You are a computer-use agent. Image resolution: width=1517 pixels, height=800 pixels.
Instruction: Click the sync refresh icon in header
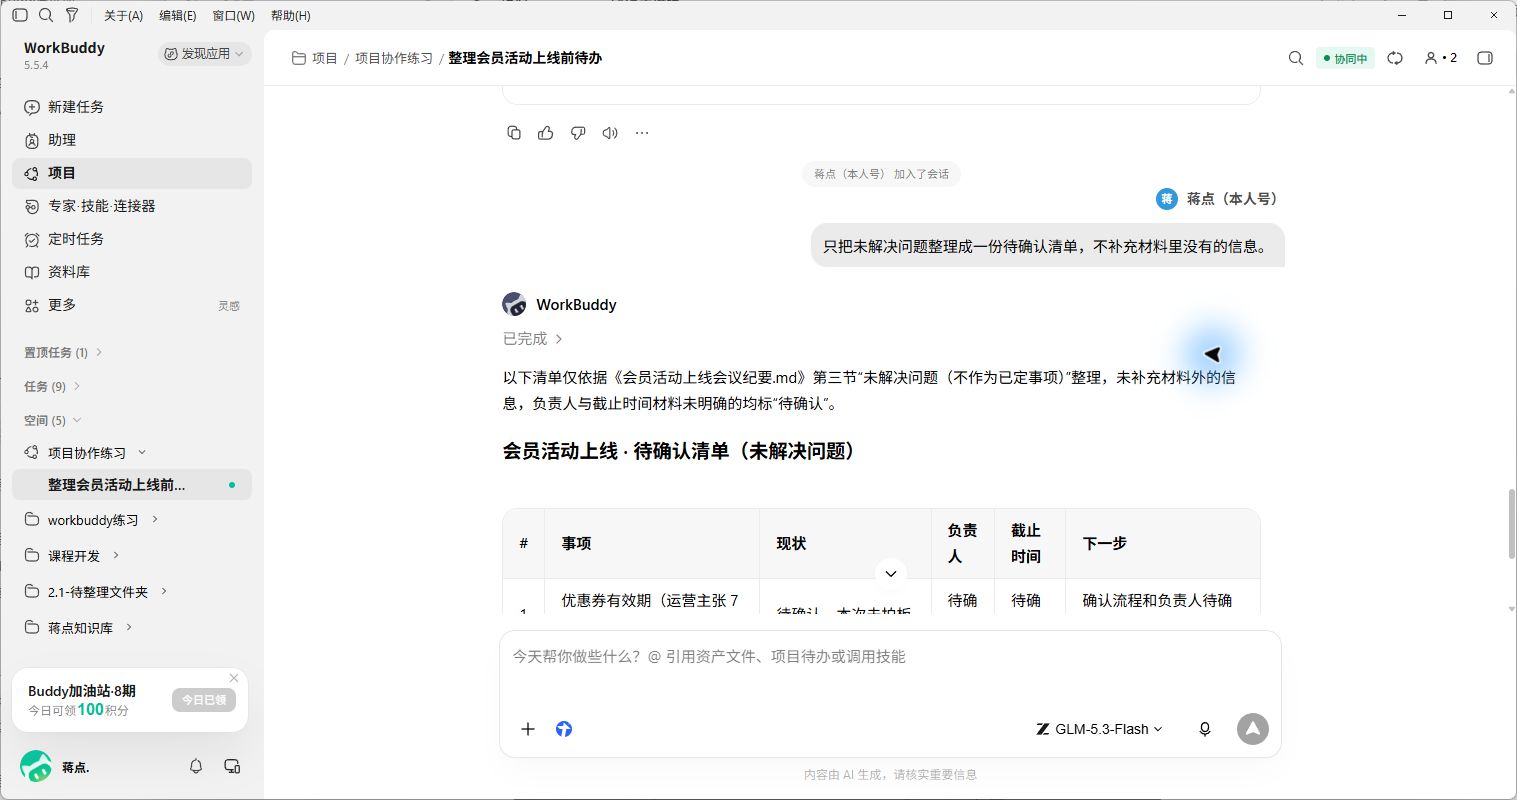coord(1395,58)
